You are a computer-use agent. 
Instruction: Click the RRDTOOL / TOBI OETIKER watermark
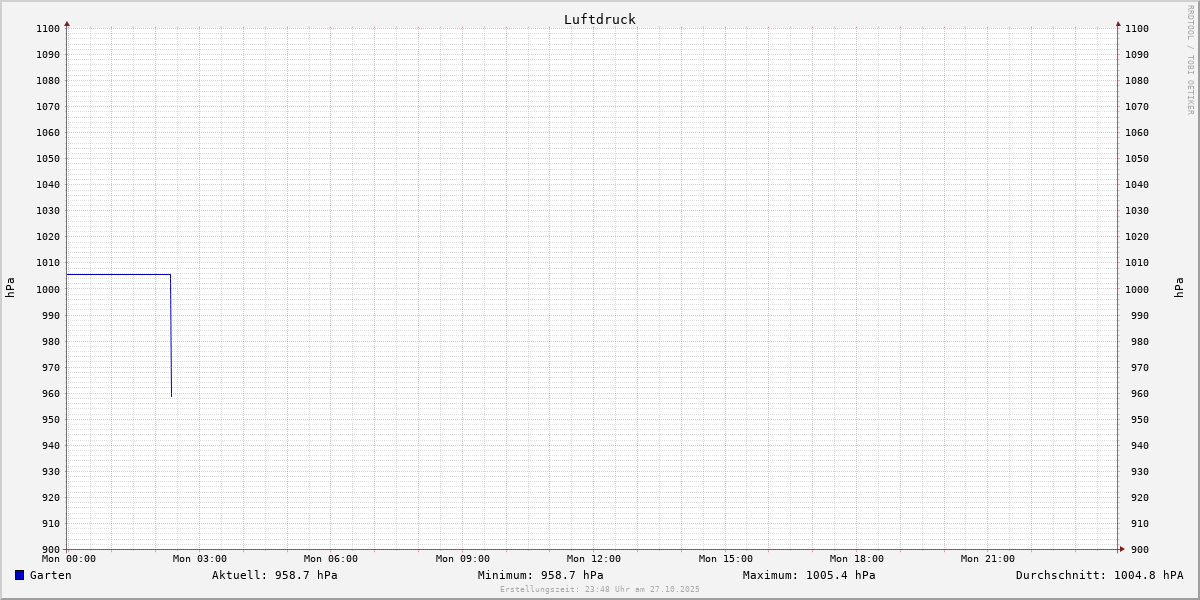[x=1190, y=60]
